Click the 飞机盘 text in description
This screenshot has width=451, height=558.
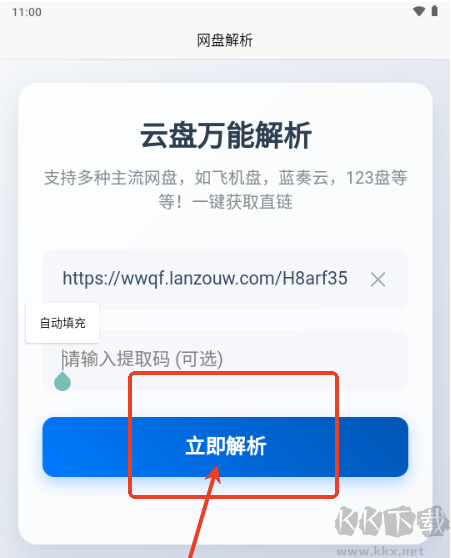coord(236,177)
